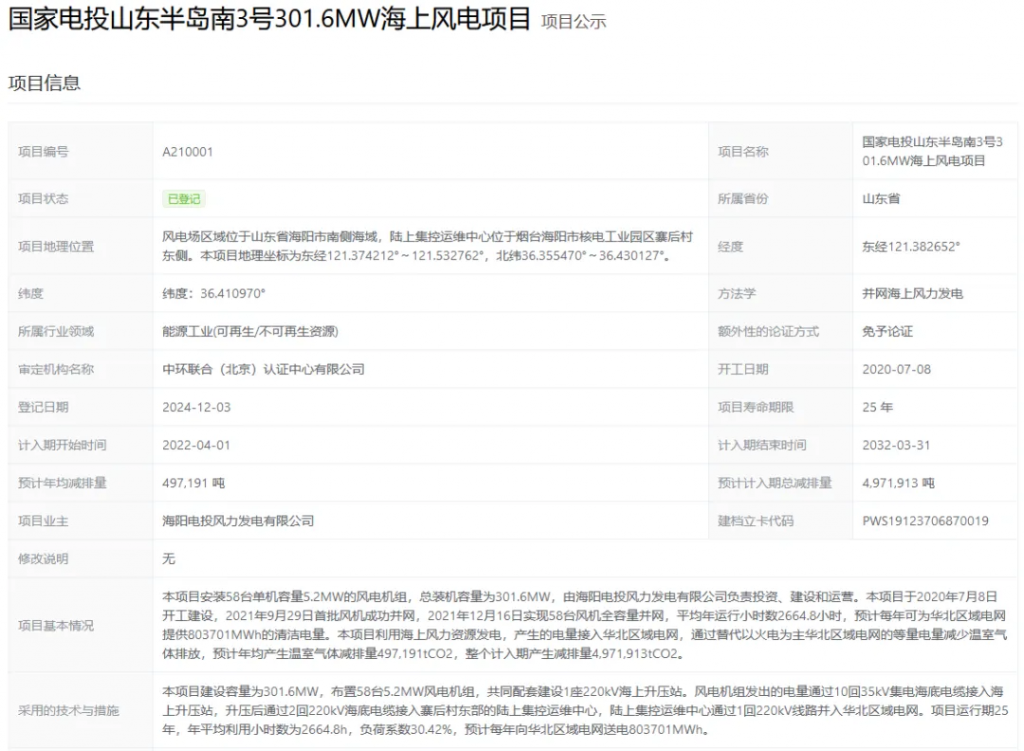The image size is (1024, 751).
Task: Click project owner 海阳电投风力发电有限公司
Action: (x=238, y=521)
